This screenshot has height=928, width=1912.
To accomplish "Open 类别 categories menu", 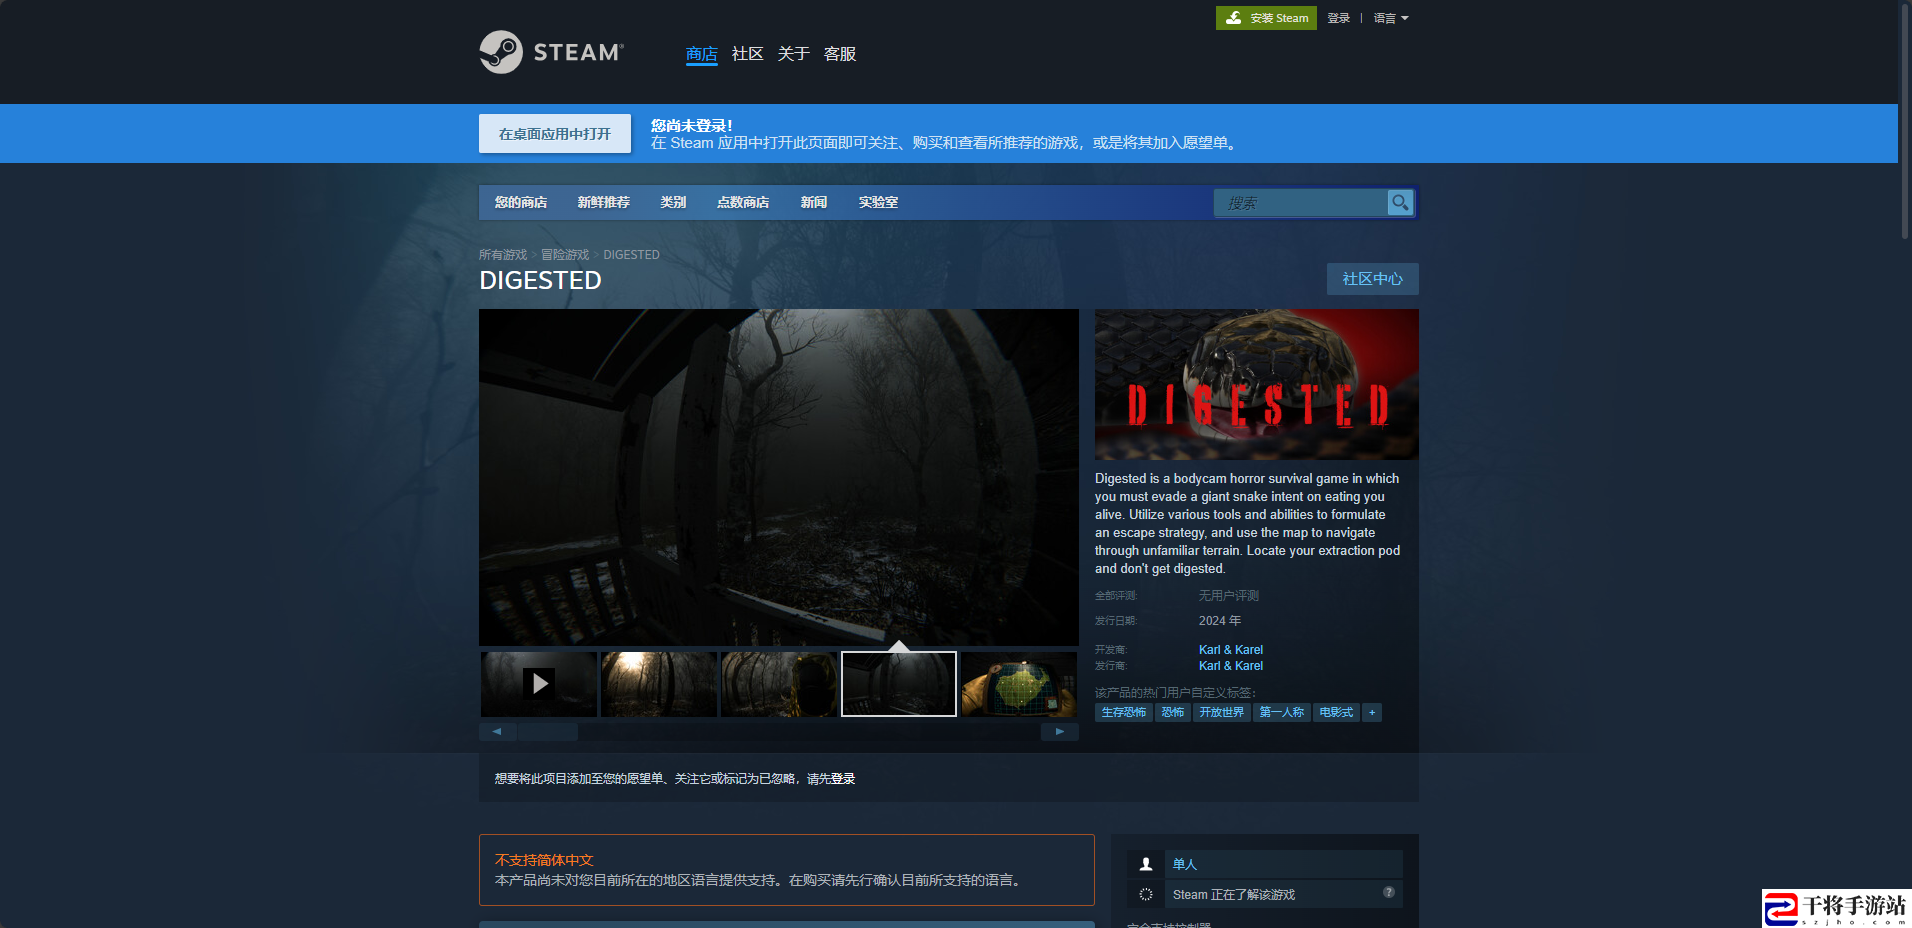I will [x=673, y=202].
